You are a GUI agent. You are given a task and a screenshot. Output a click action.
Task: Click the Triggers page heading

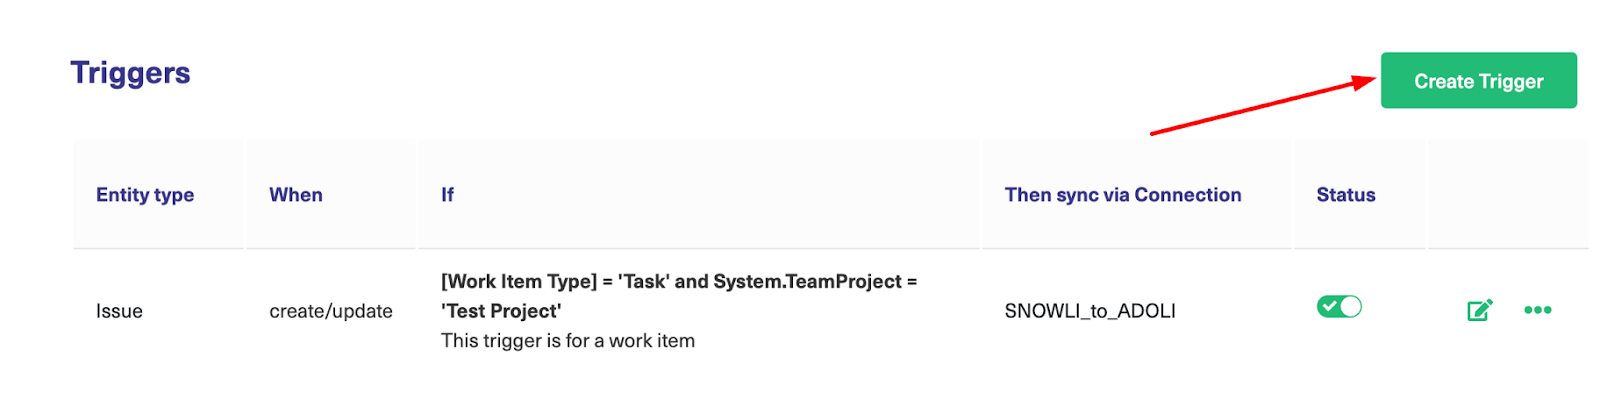(x=130, y=73)
